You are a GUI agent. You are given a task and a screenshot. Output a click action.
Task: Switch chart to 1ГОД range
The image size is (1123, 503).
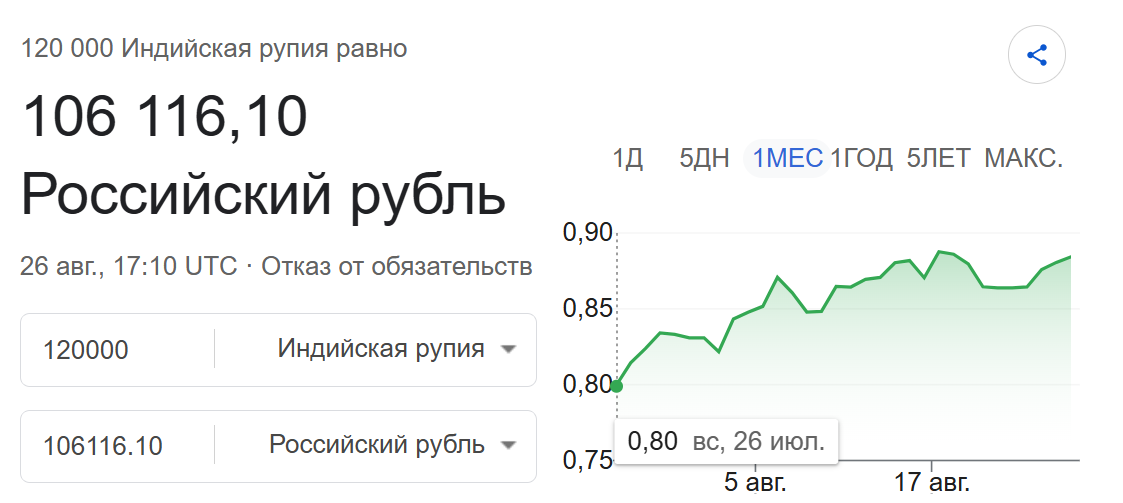click(x=862, y=158)
